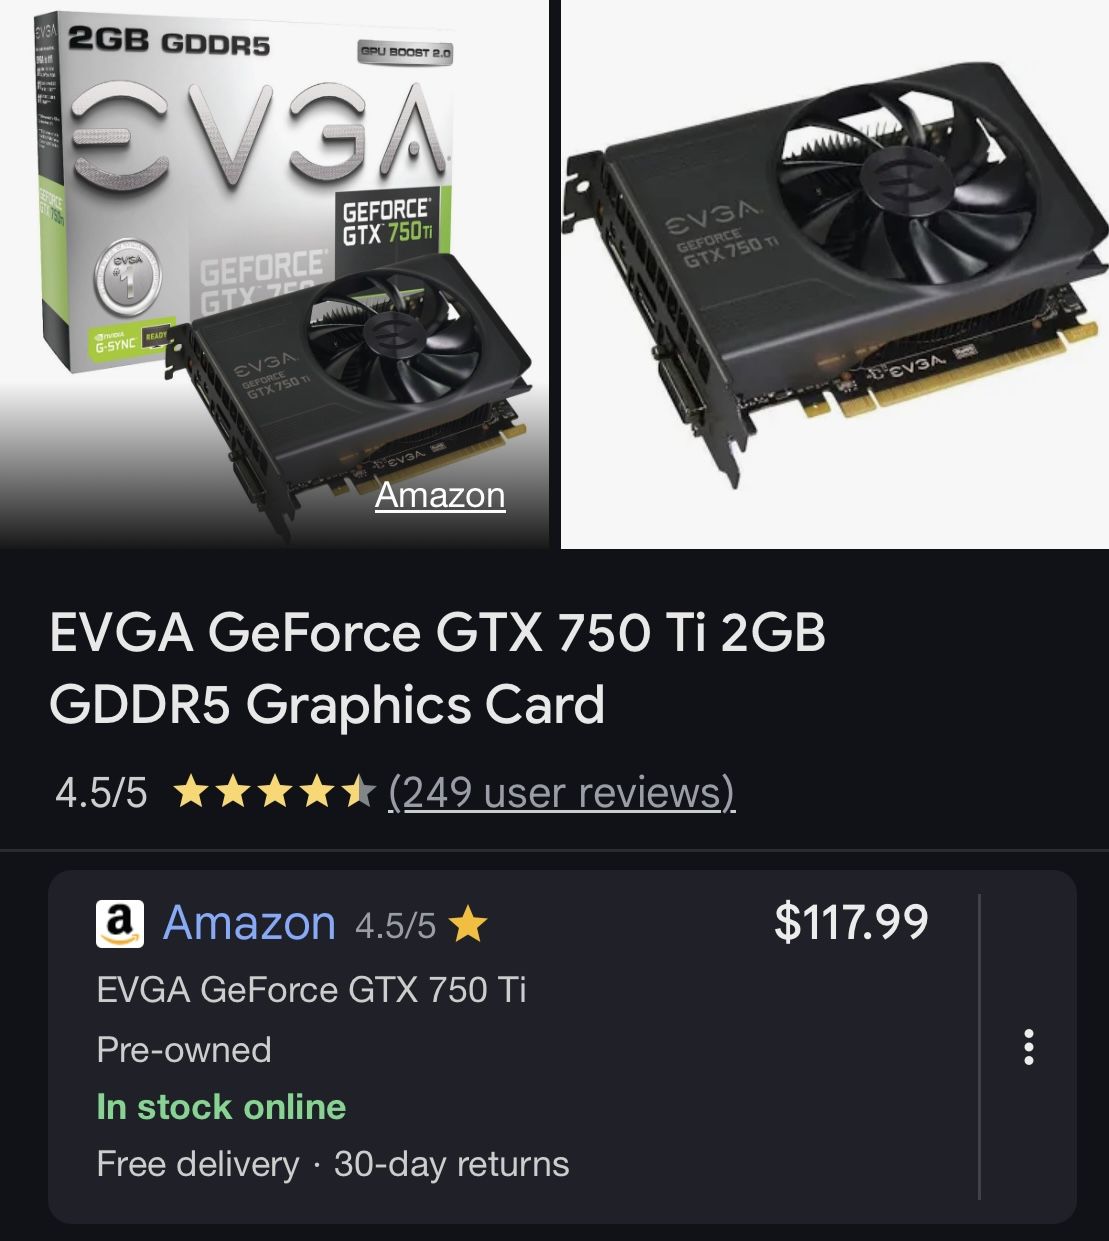Click the Amazon seller 4.5/5 rating
The height and width of the screenshot is (1241, 1109).
point(395,926)
